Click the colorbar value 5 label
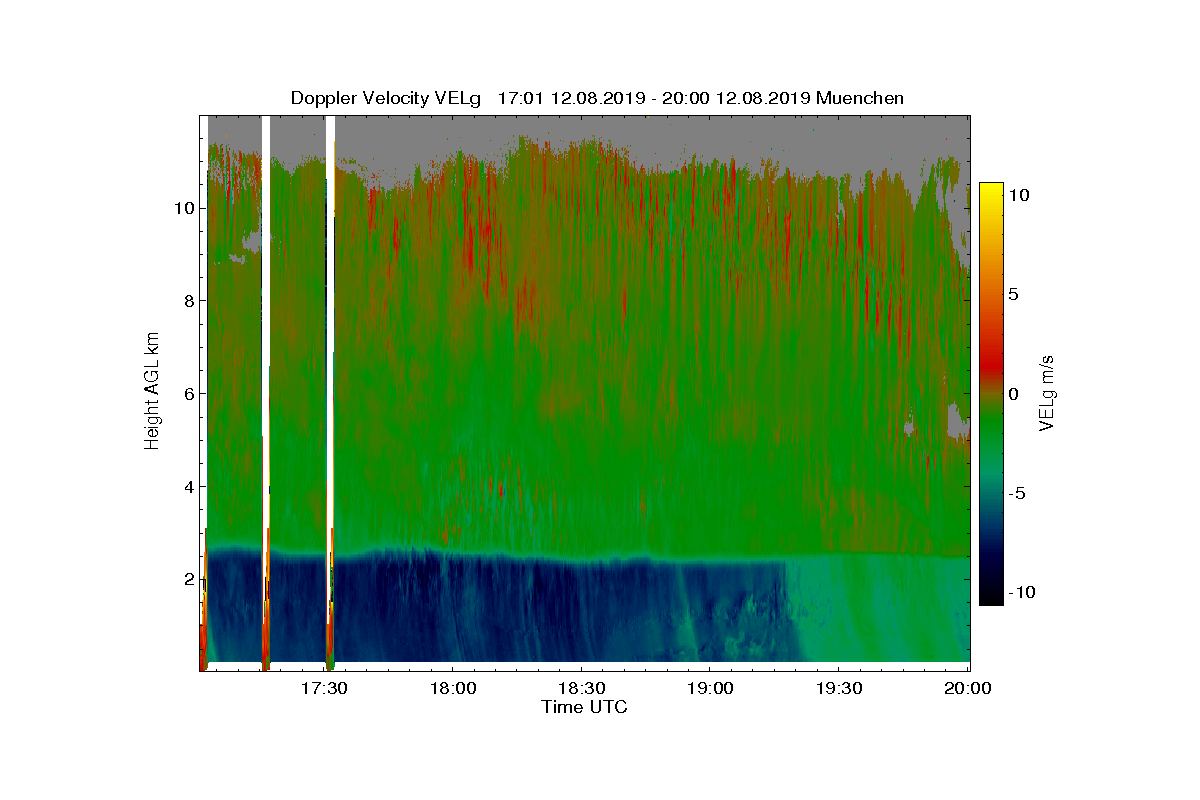The height and width of the screenshot is (800, 1200). coord(1013,295)
